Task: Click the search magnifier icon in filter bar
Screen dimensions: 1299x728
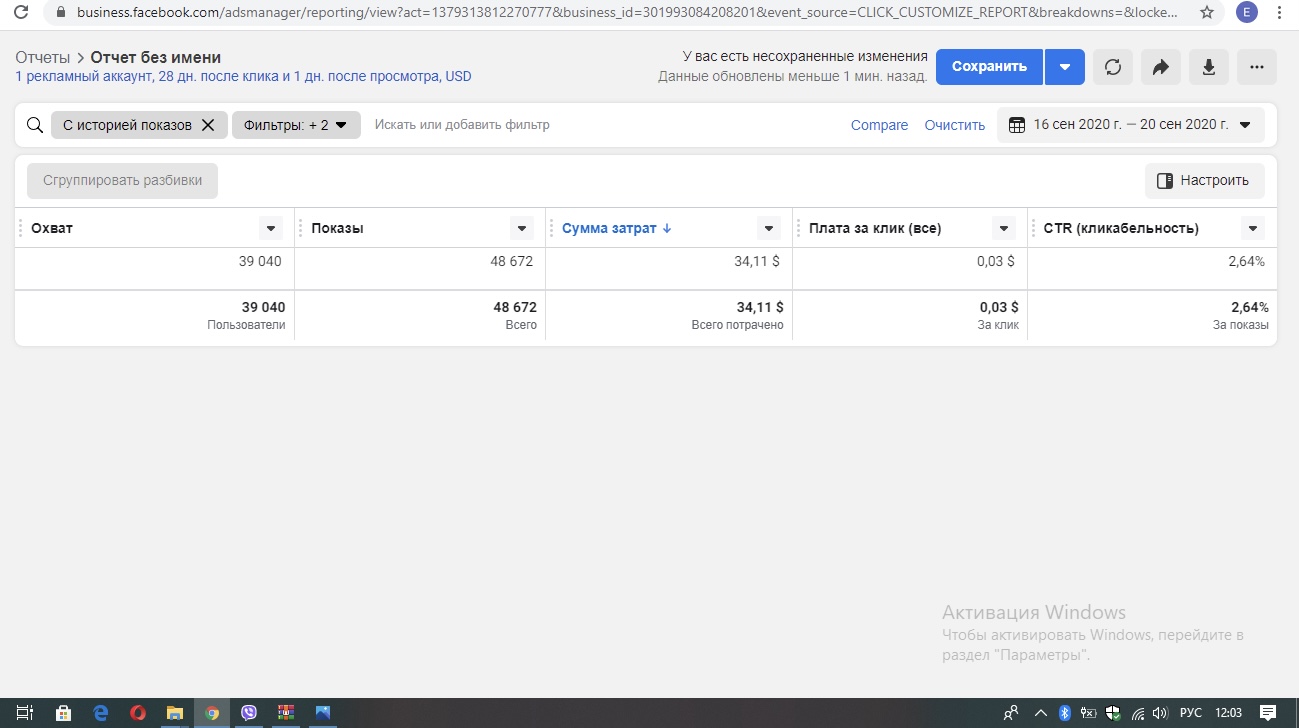Action: click(35, 125)
